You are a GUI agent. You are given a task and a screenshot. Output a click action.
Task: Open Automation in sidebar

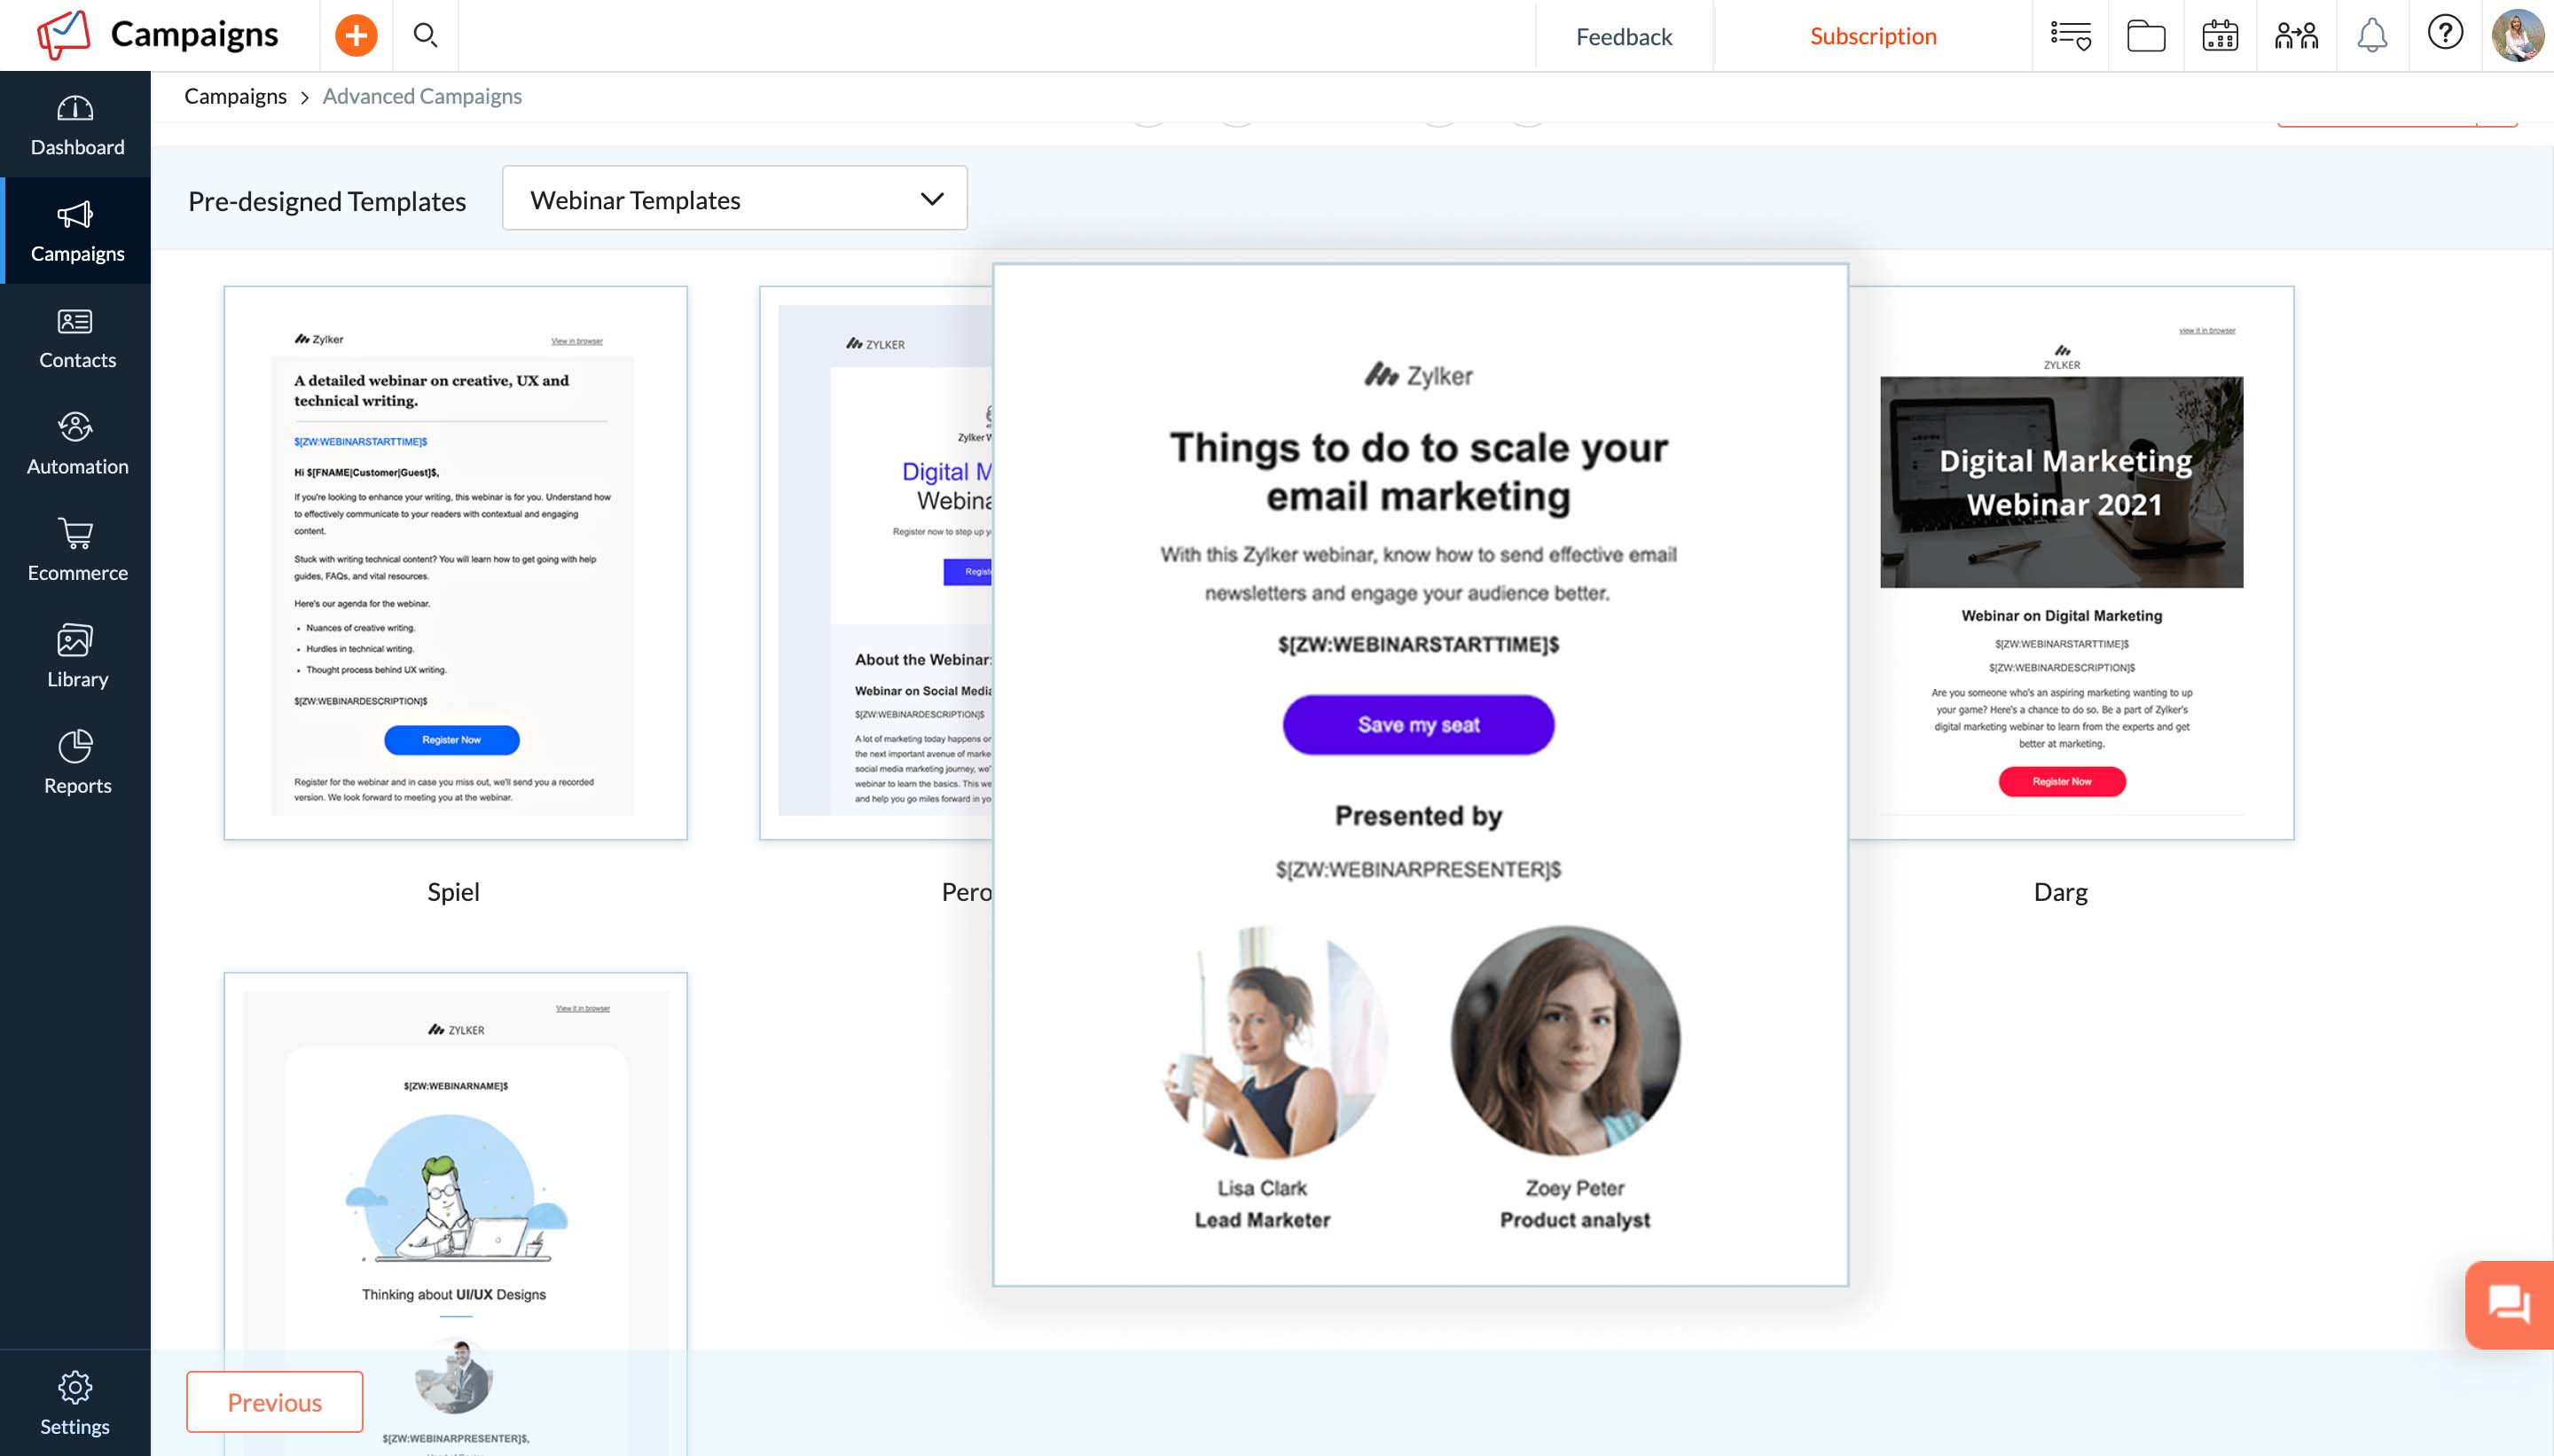[76, 444]
